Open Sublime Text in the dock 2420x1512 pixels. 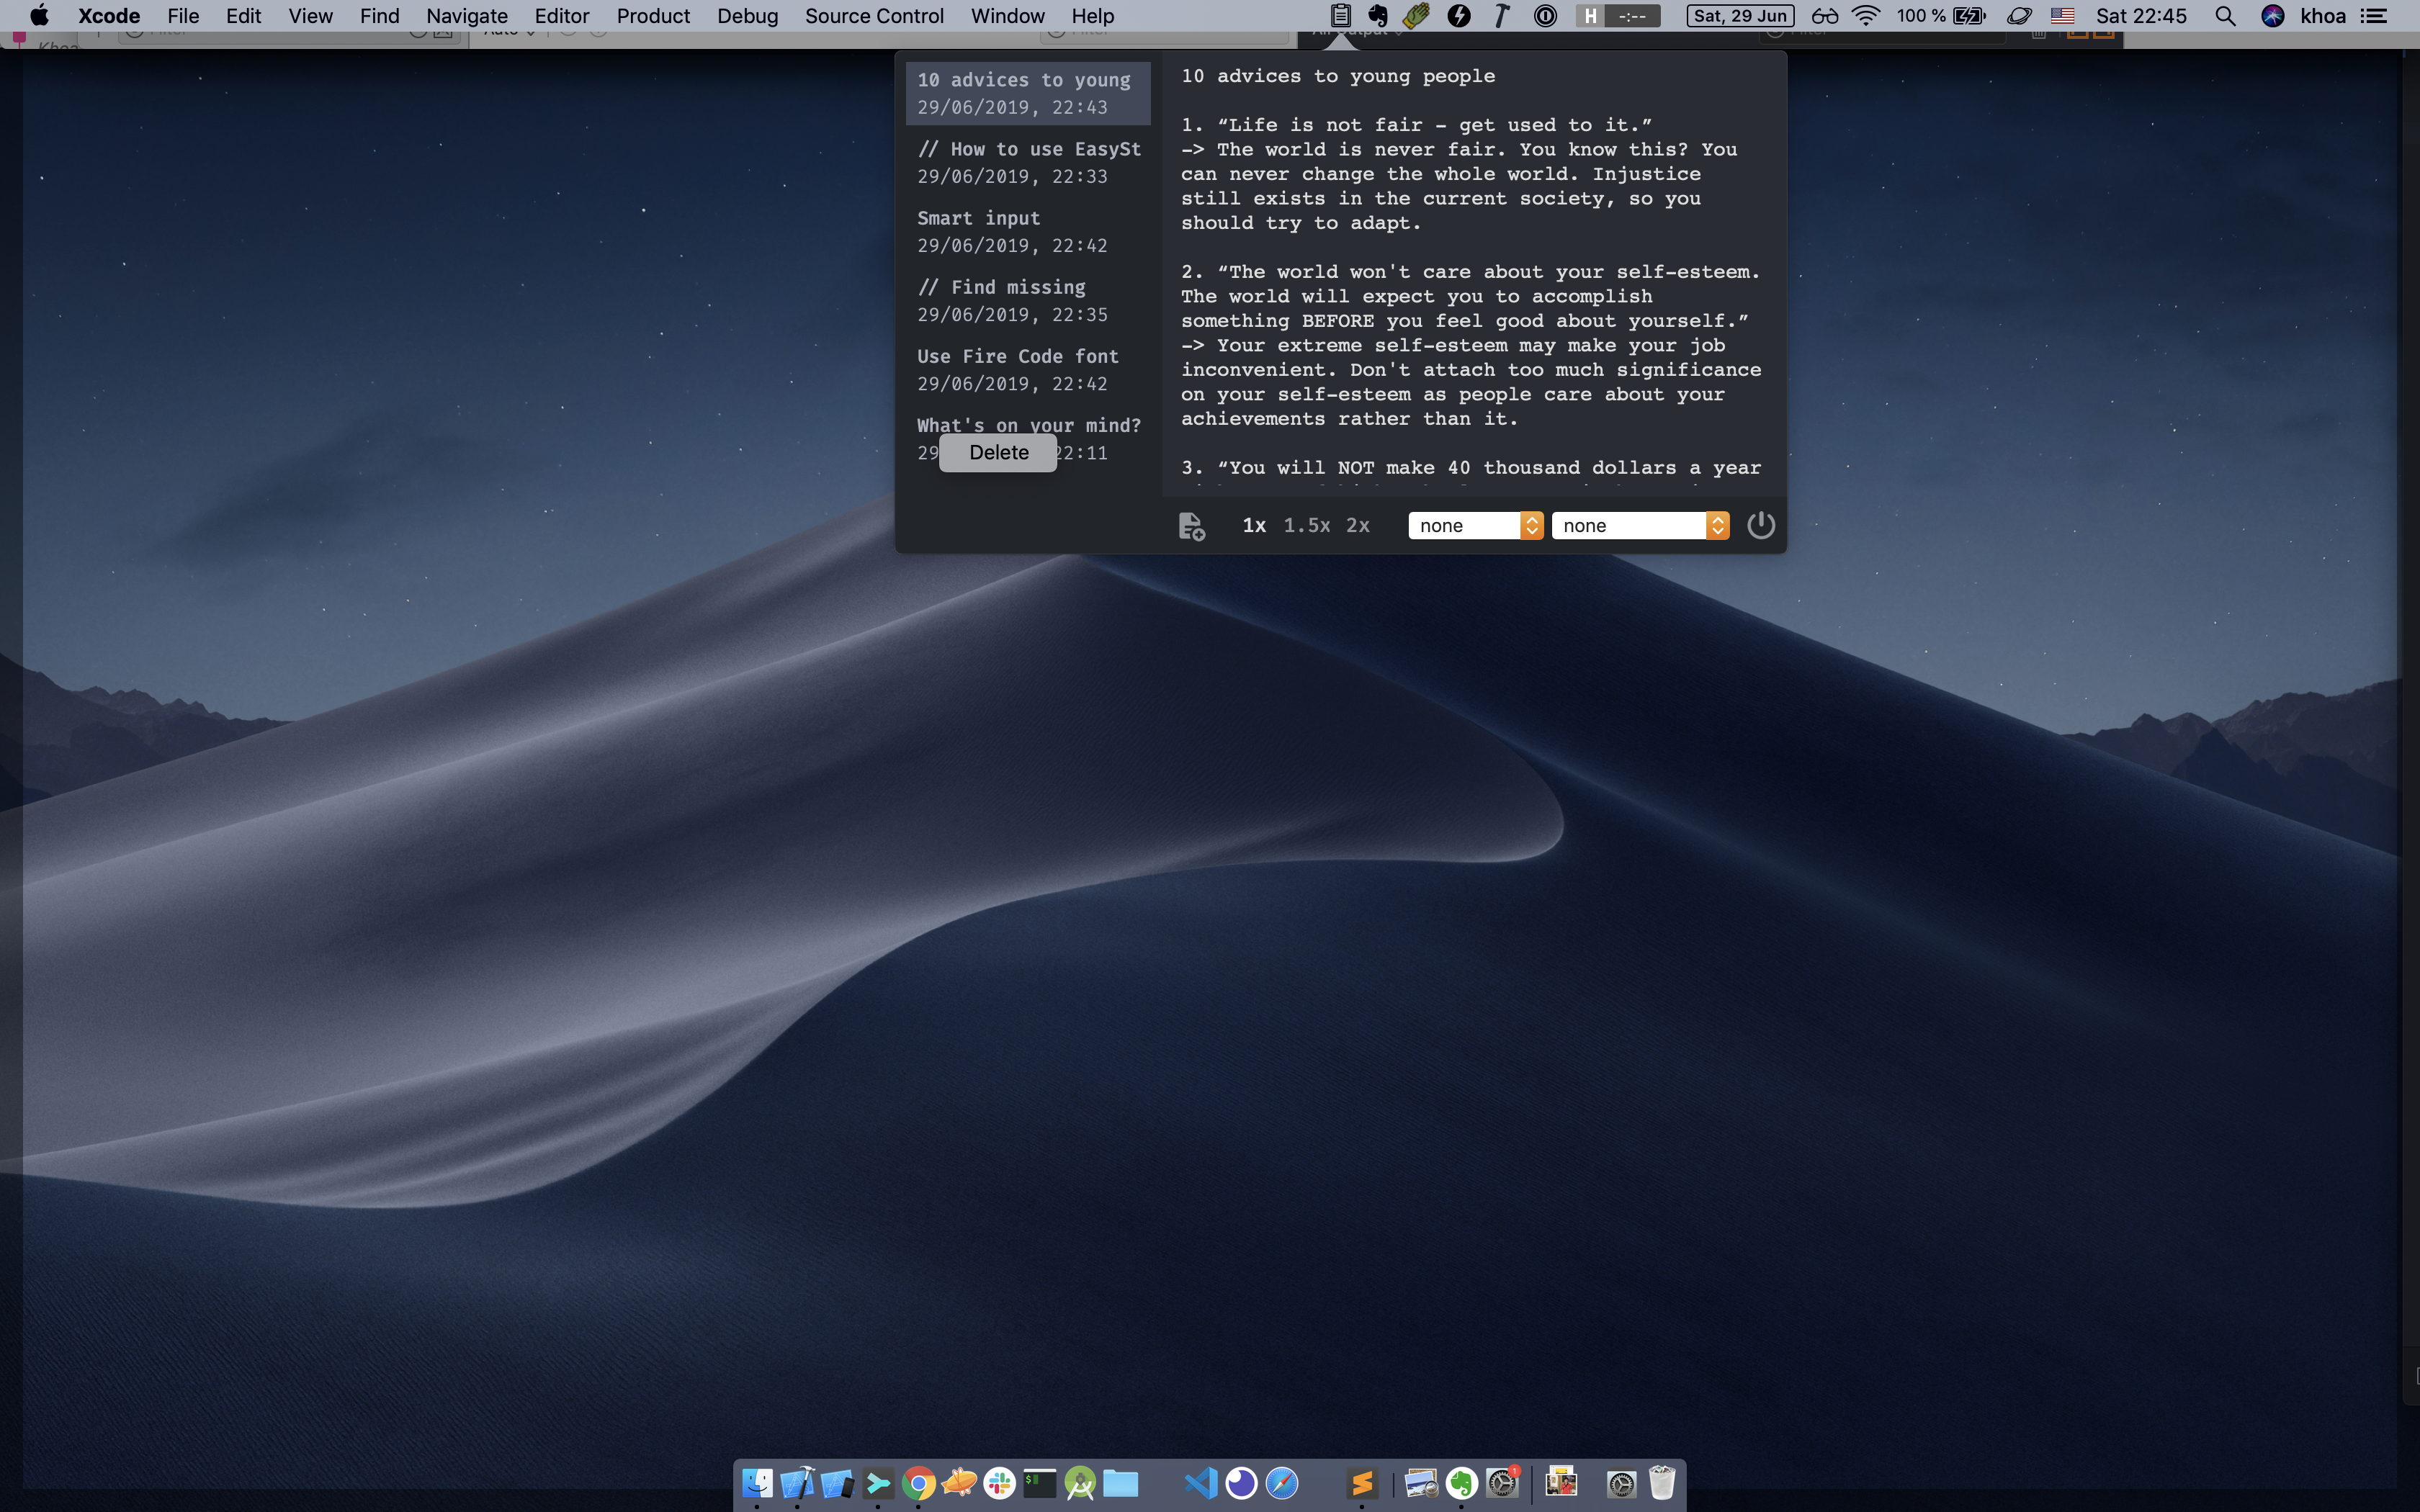(1361, 1483)
